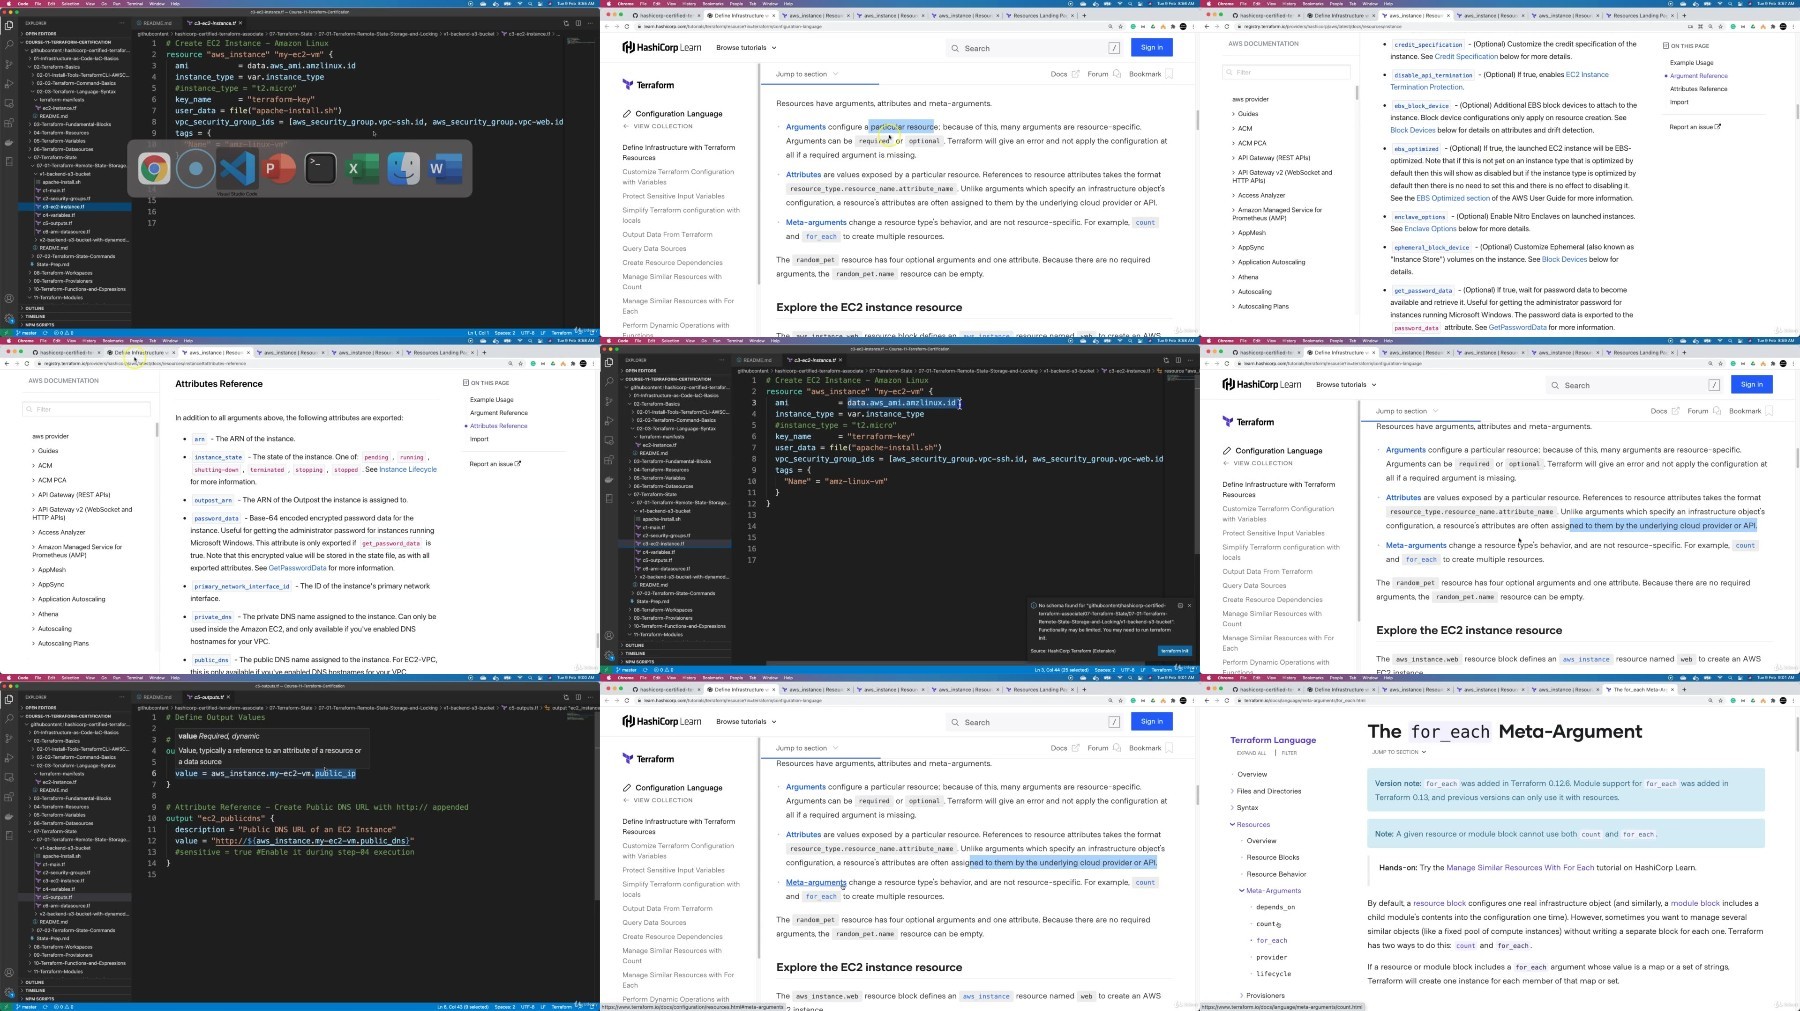1800x1011 pixels.
Task: Open Manage Similar Resources With For Each link
Action: pos(1520,867)
